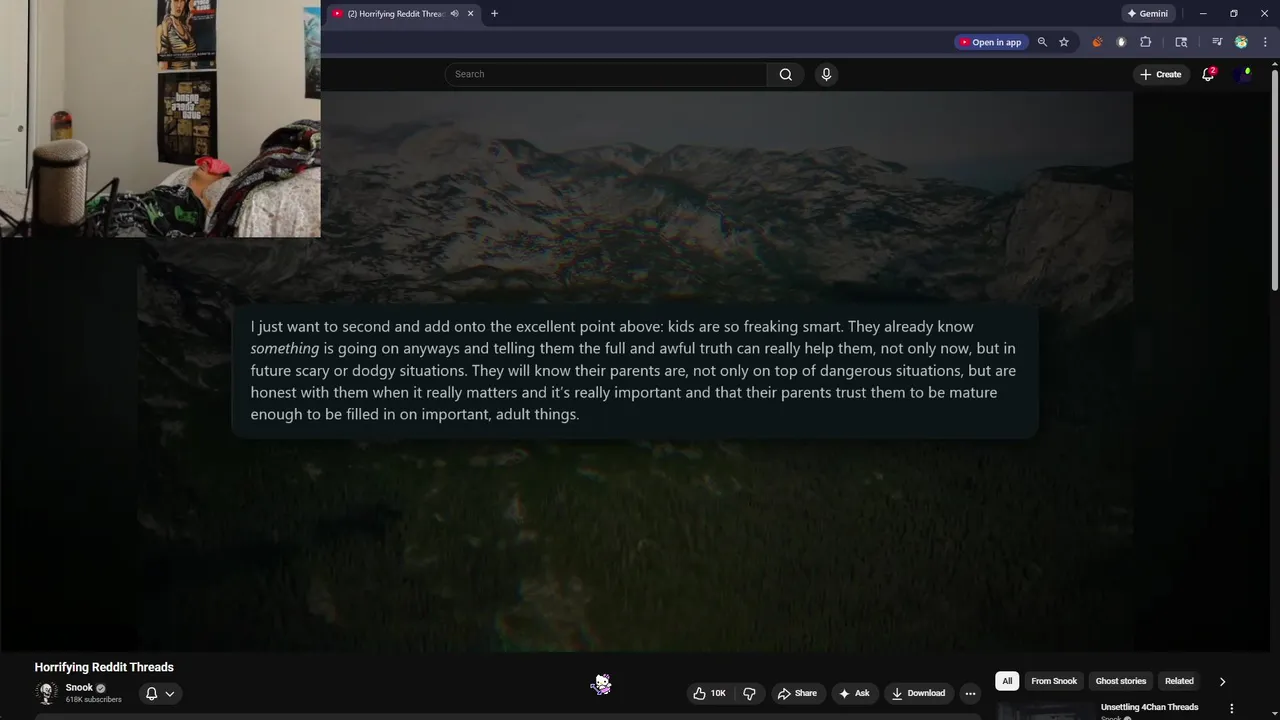1280x720 pixels.
Task: Open Chrome three-dot menu
Action: (x=1265, y=42)
